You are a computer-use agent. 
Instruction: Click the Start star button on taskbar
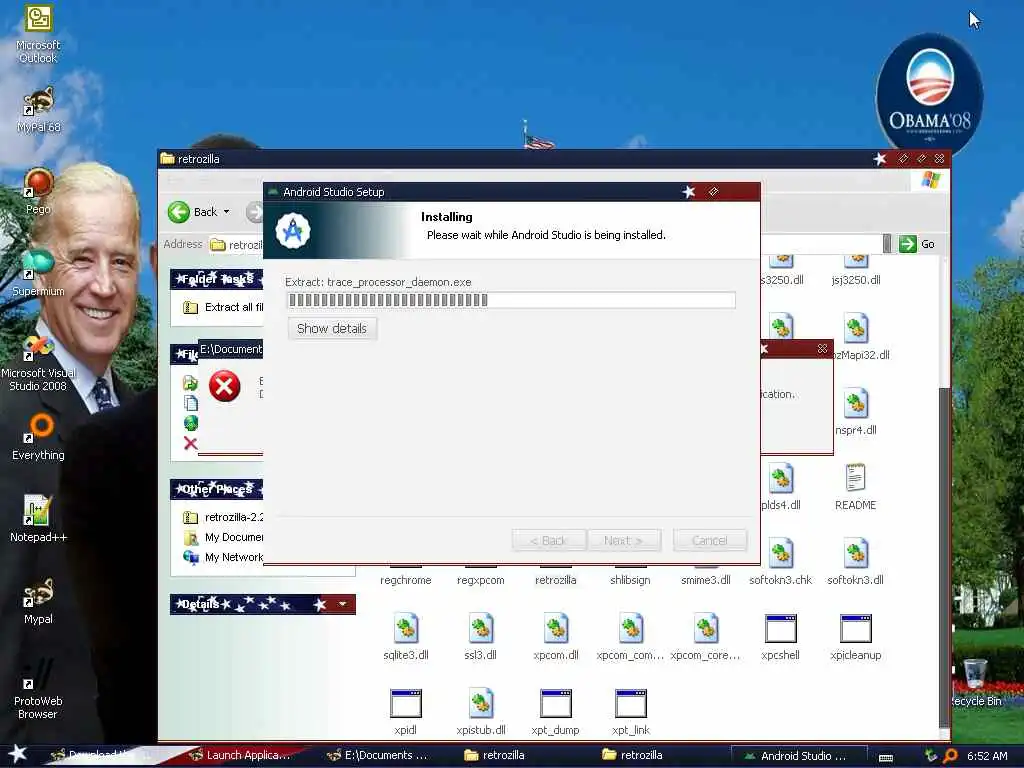click(17, 754)
